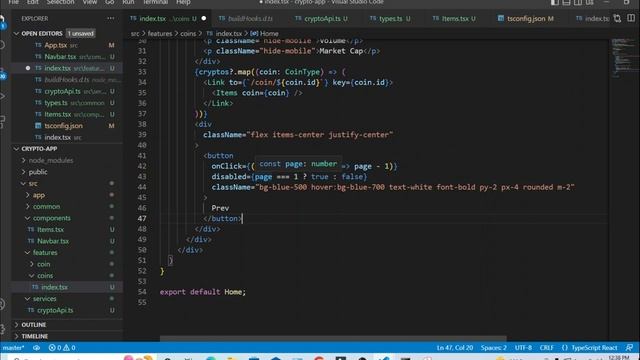The width and height of the screenshot is (640, 360).
Task: Click the tsconfig.json file icon in Open Editors
Action: coord(38,126)
